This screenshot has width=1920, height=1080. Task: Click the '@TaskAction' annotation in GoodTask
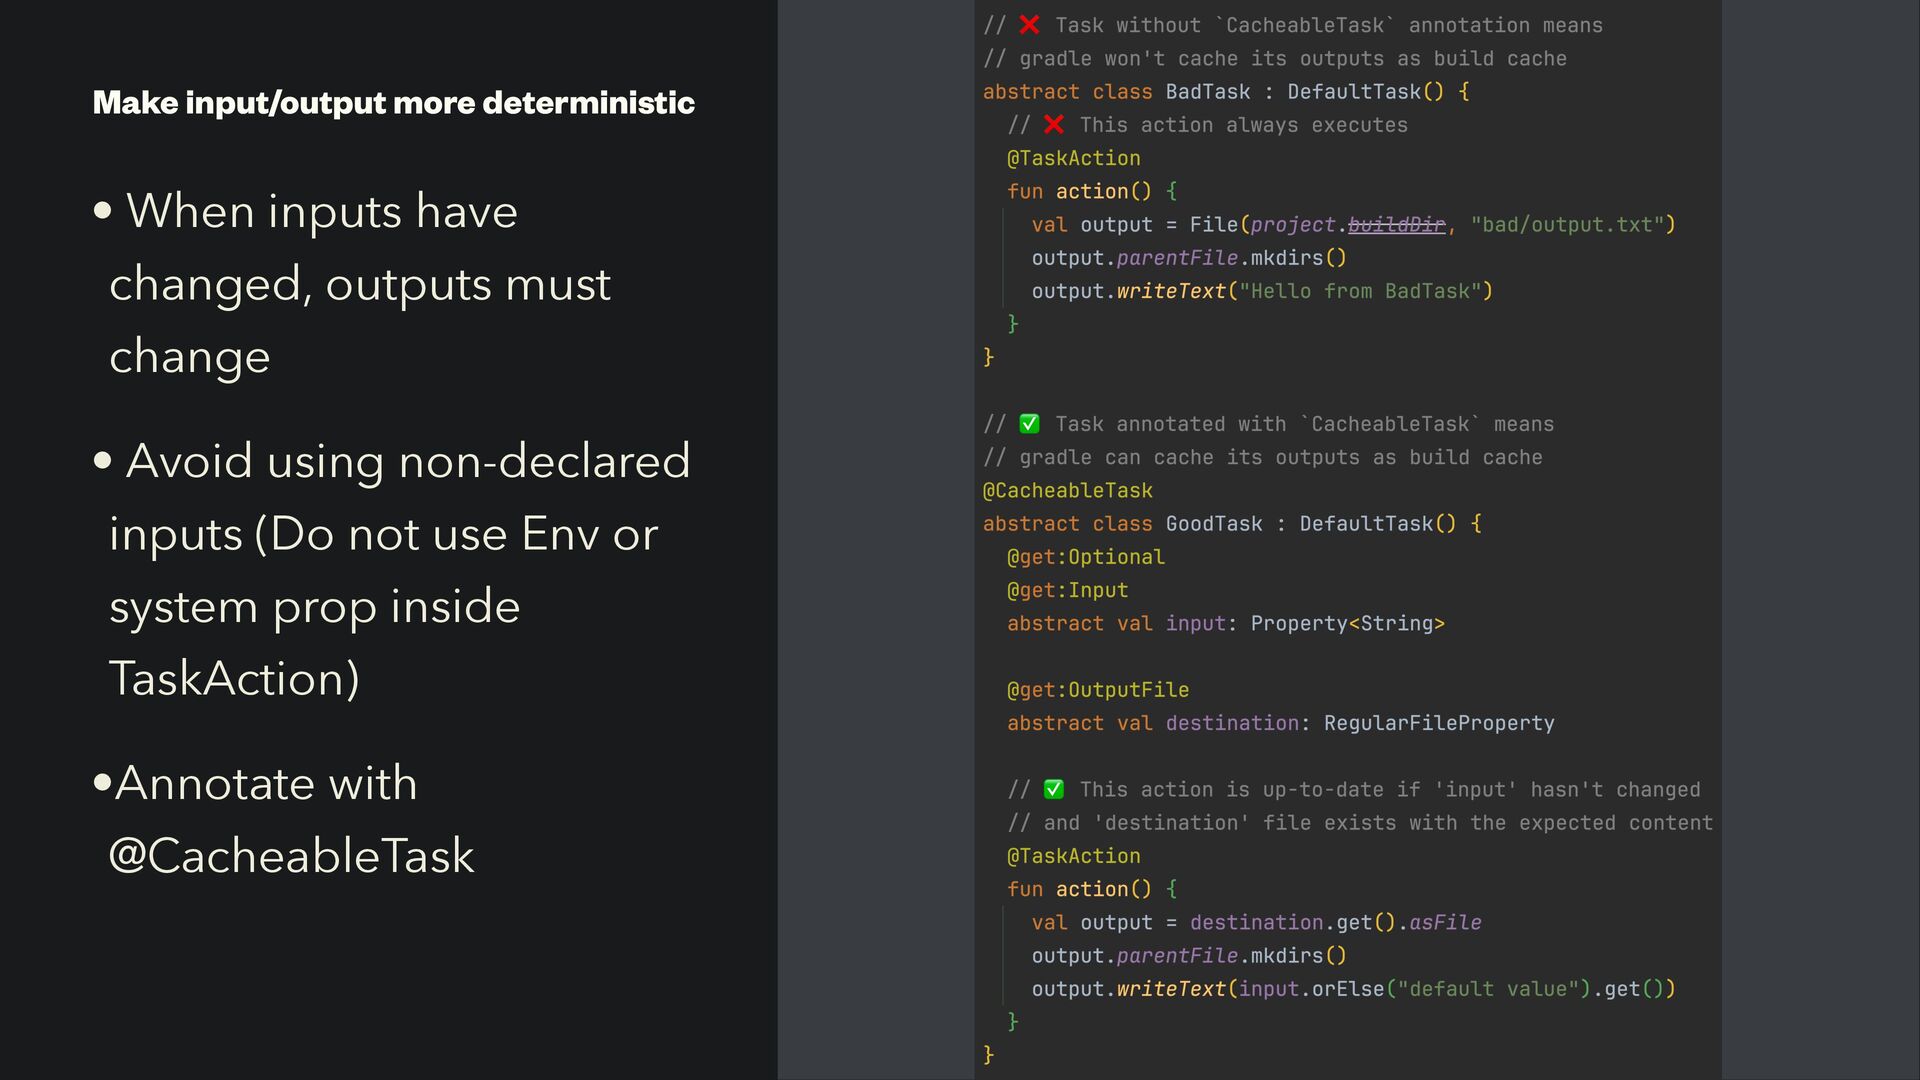(1074, 856)
